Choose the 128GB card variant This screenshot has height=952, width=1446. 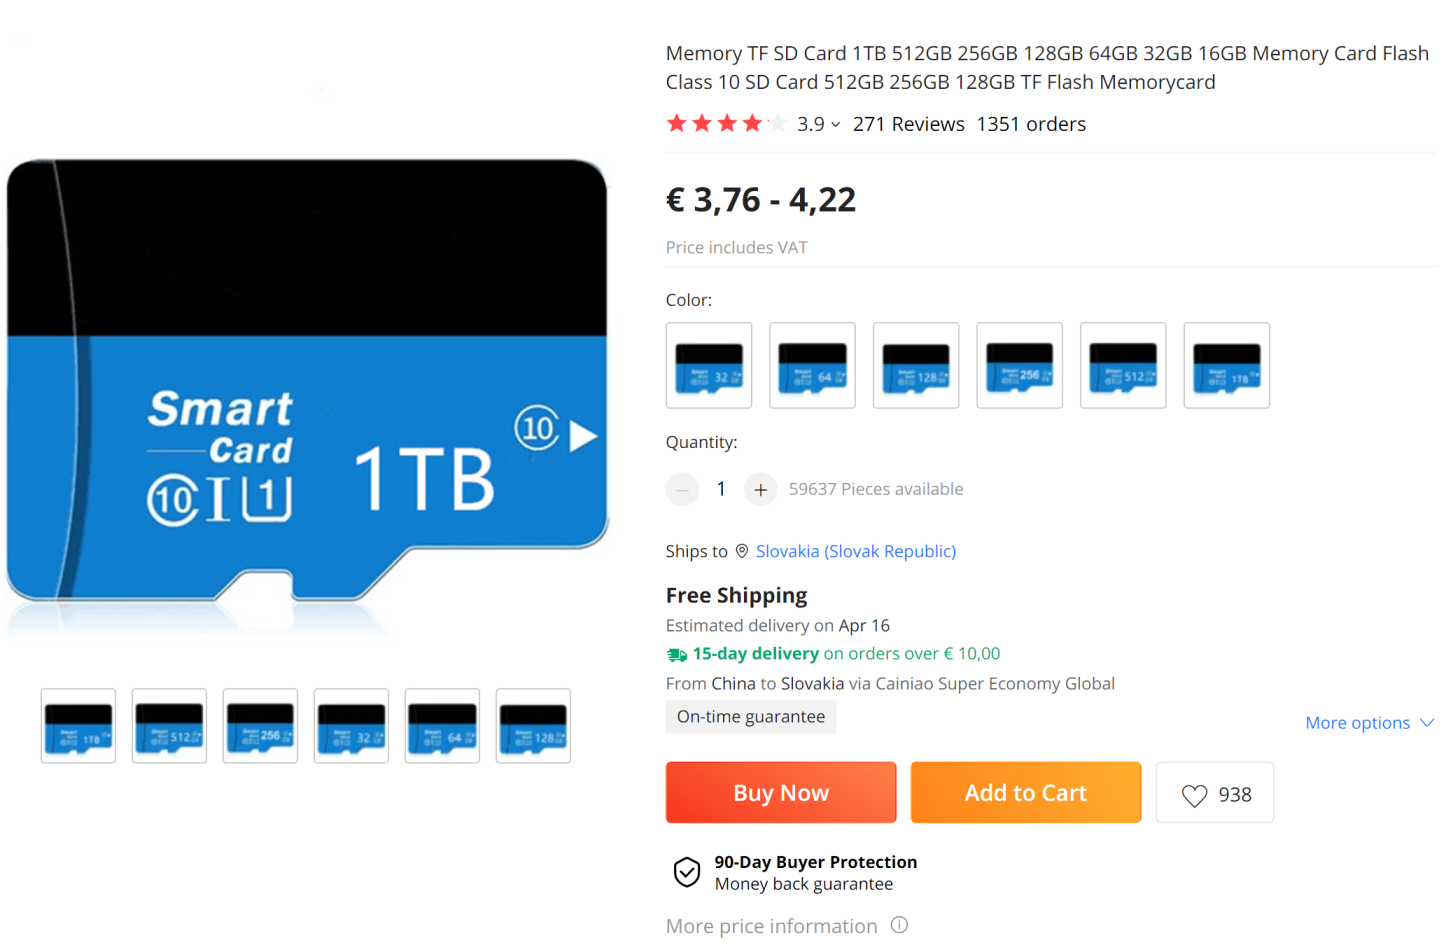(916, 365)
